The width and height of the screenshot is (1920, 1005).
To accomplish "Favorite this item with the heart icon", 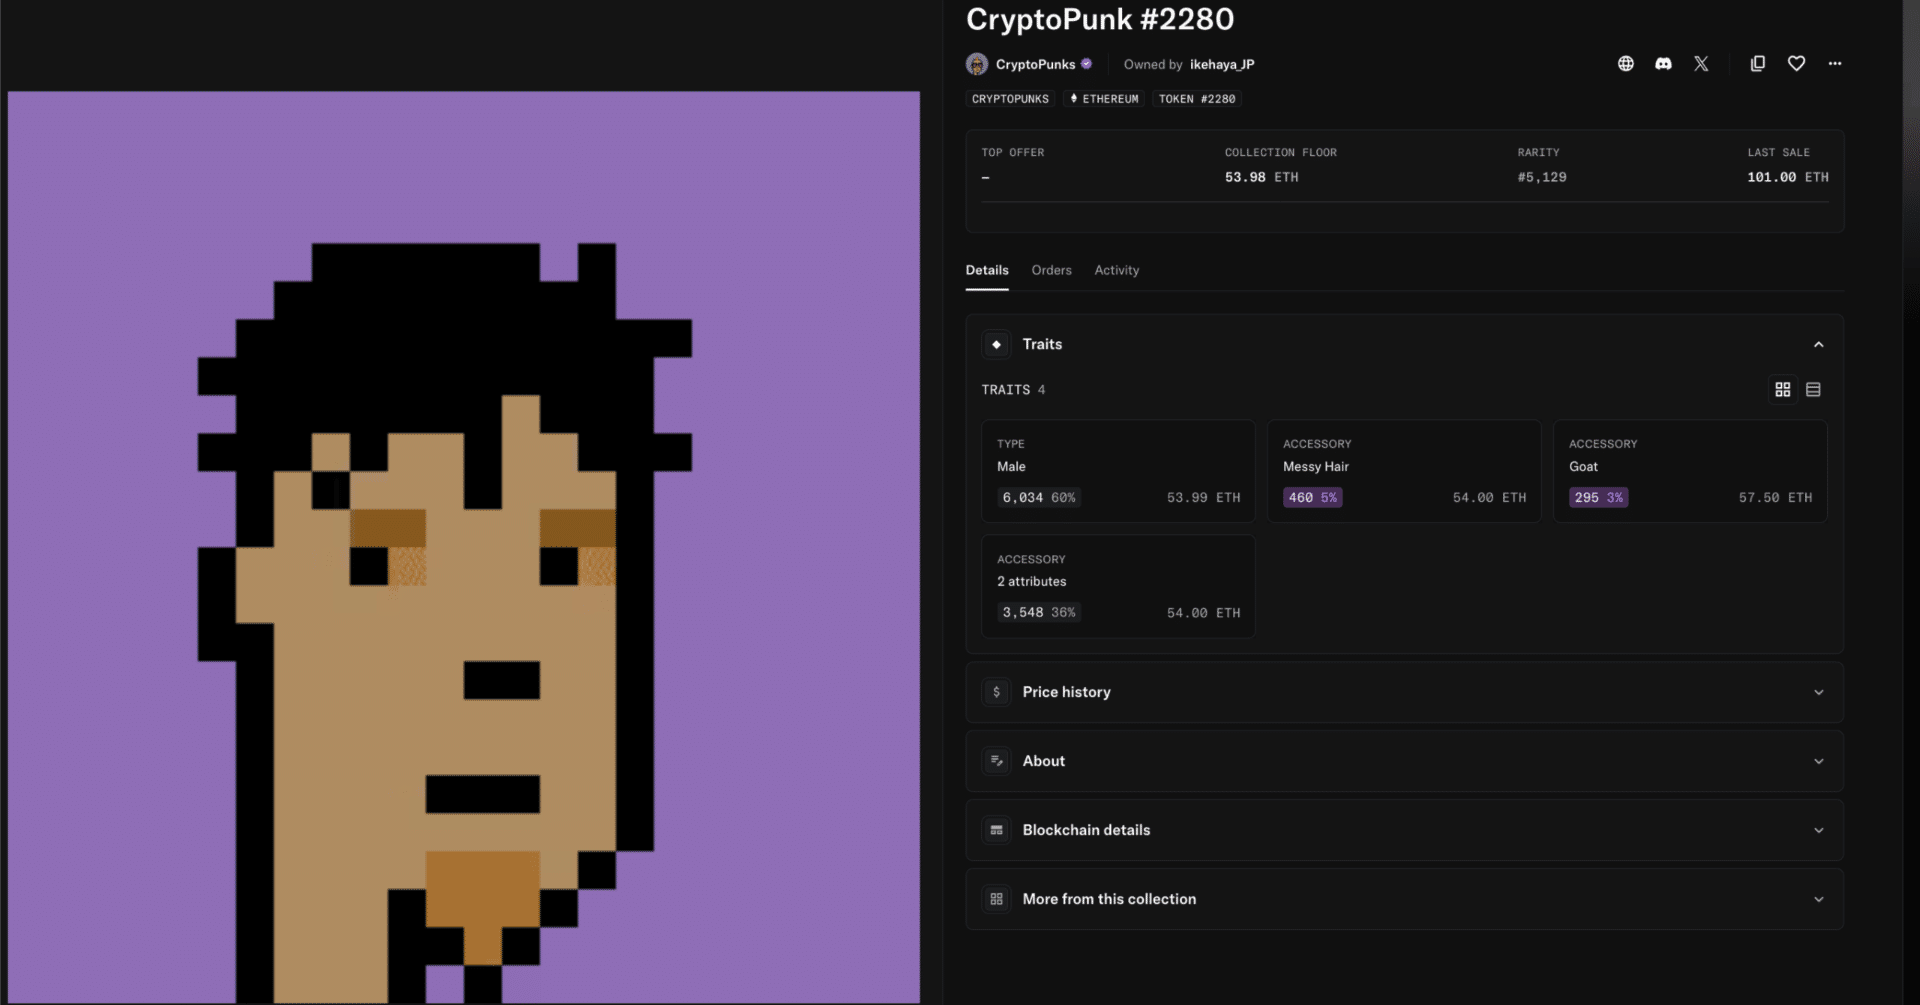I will point(1796,64).
